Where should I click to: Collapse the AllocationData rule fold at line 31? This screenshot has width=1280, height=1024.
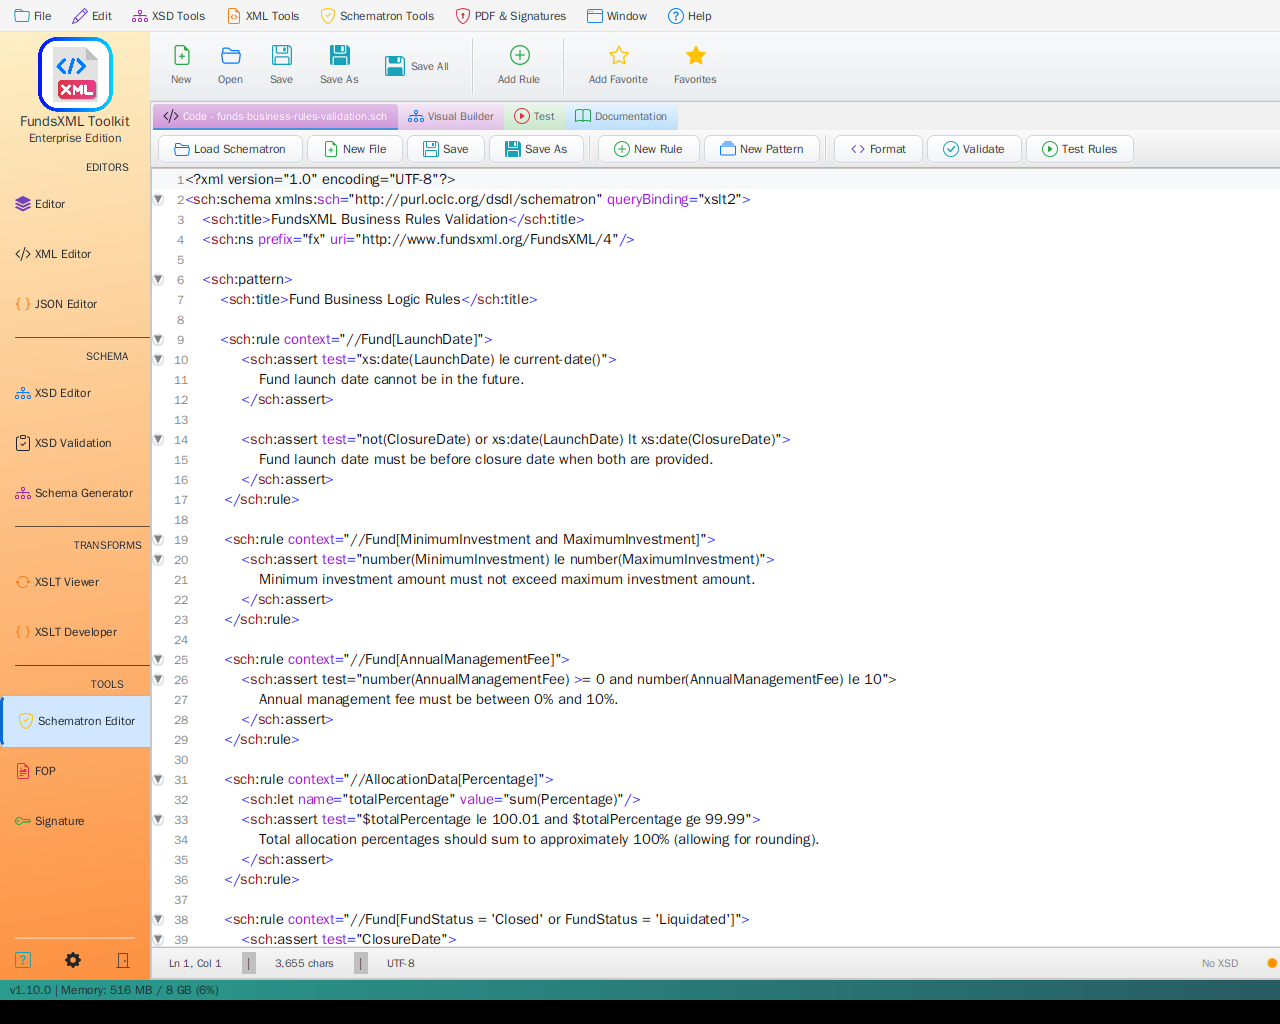pyautogui.click(x=158, y=779)
